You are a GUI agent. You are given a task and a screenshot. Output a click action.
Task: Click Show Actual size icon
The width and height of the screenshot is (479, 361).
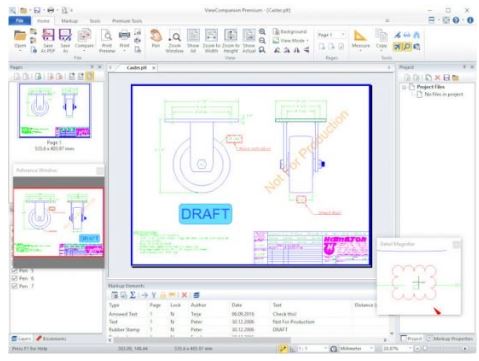pos(249,35)
